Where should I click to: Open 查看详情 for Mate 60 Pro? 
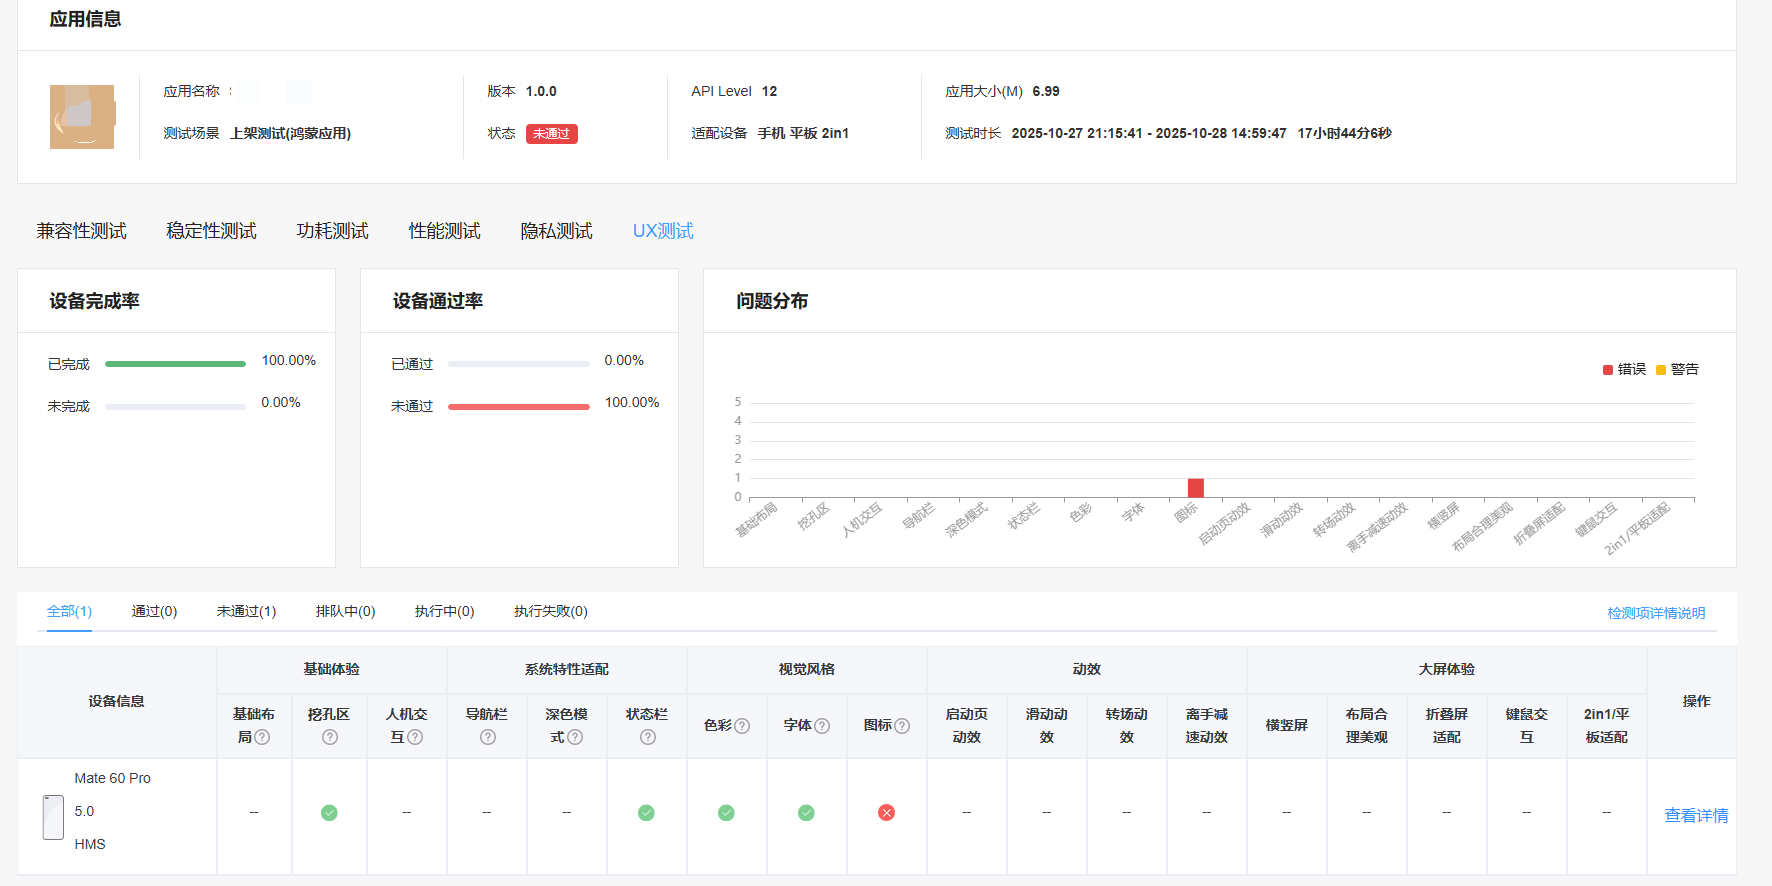1695,816
